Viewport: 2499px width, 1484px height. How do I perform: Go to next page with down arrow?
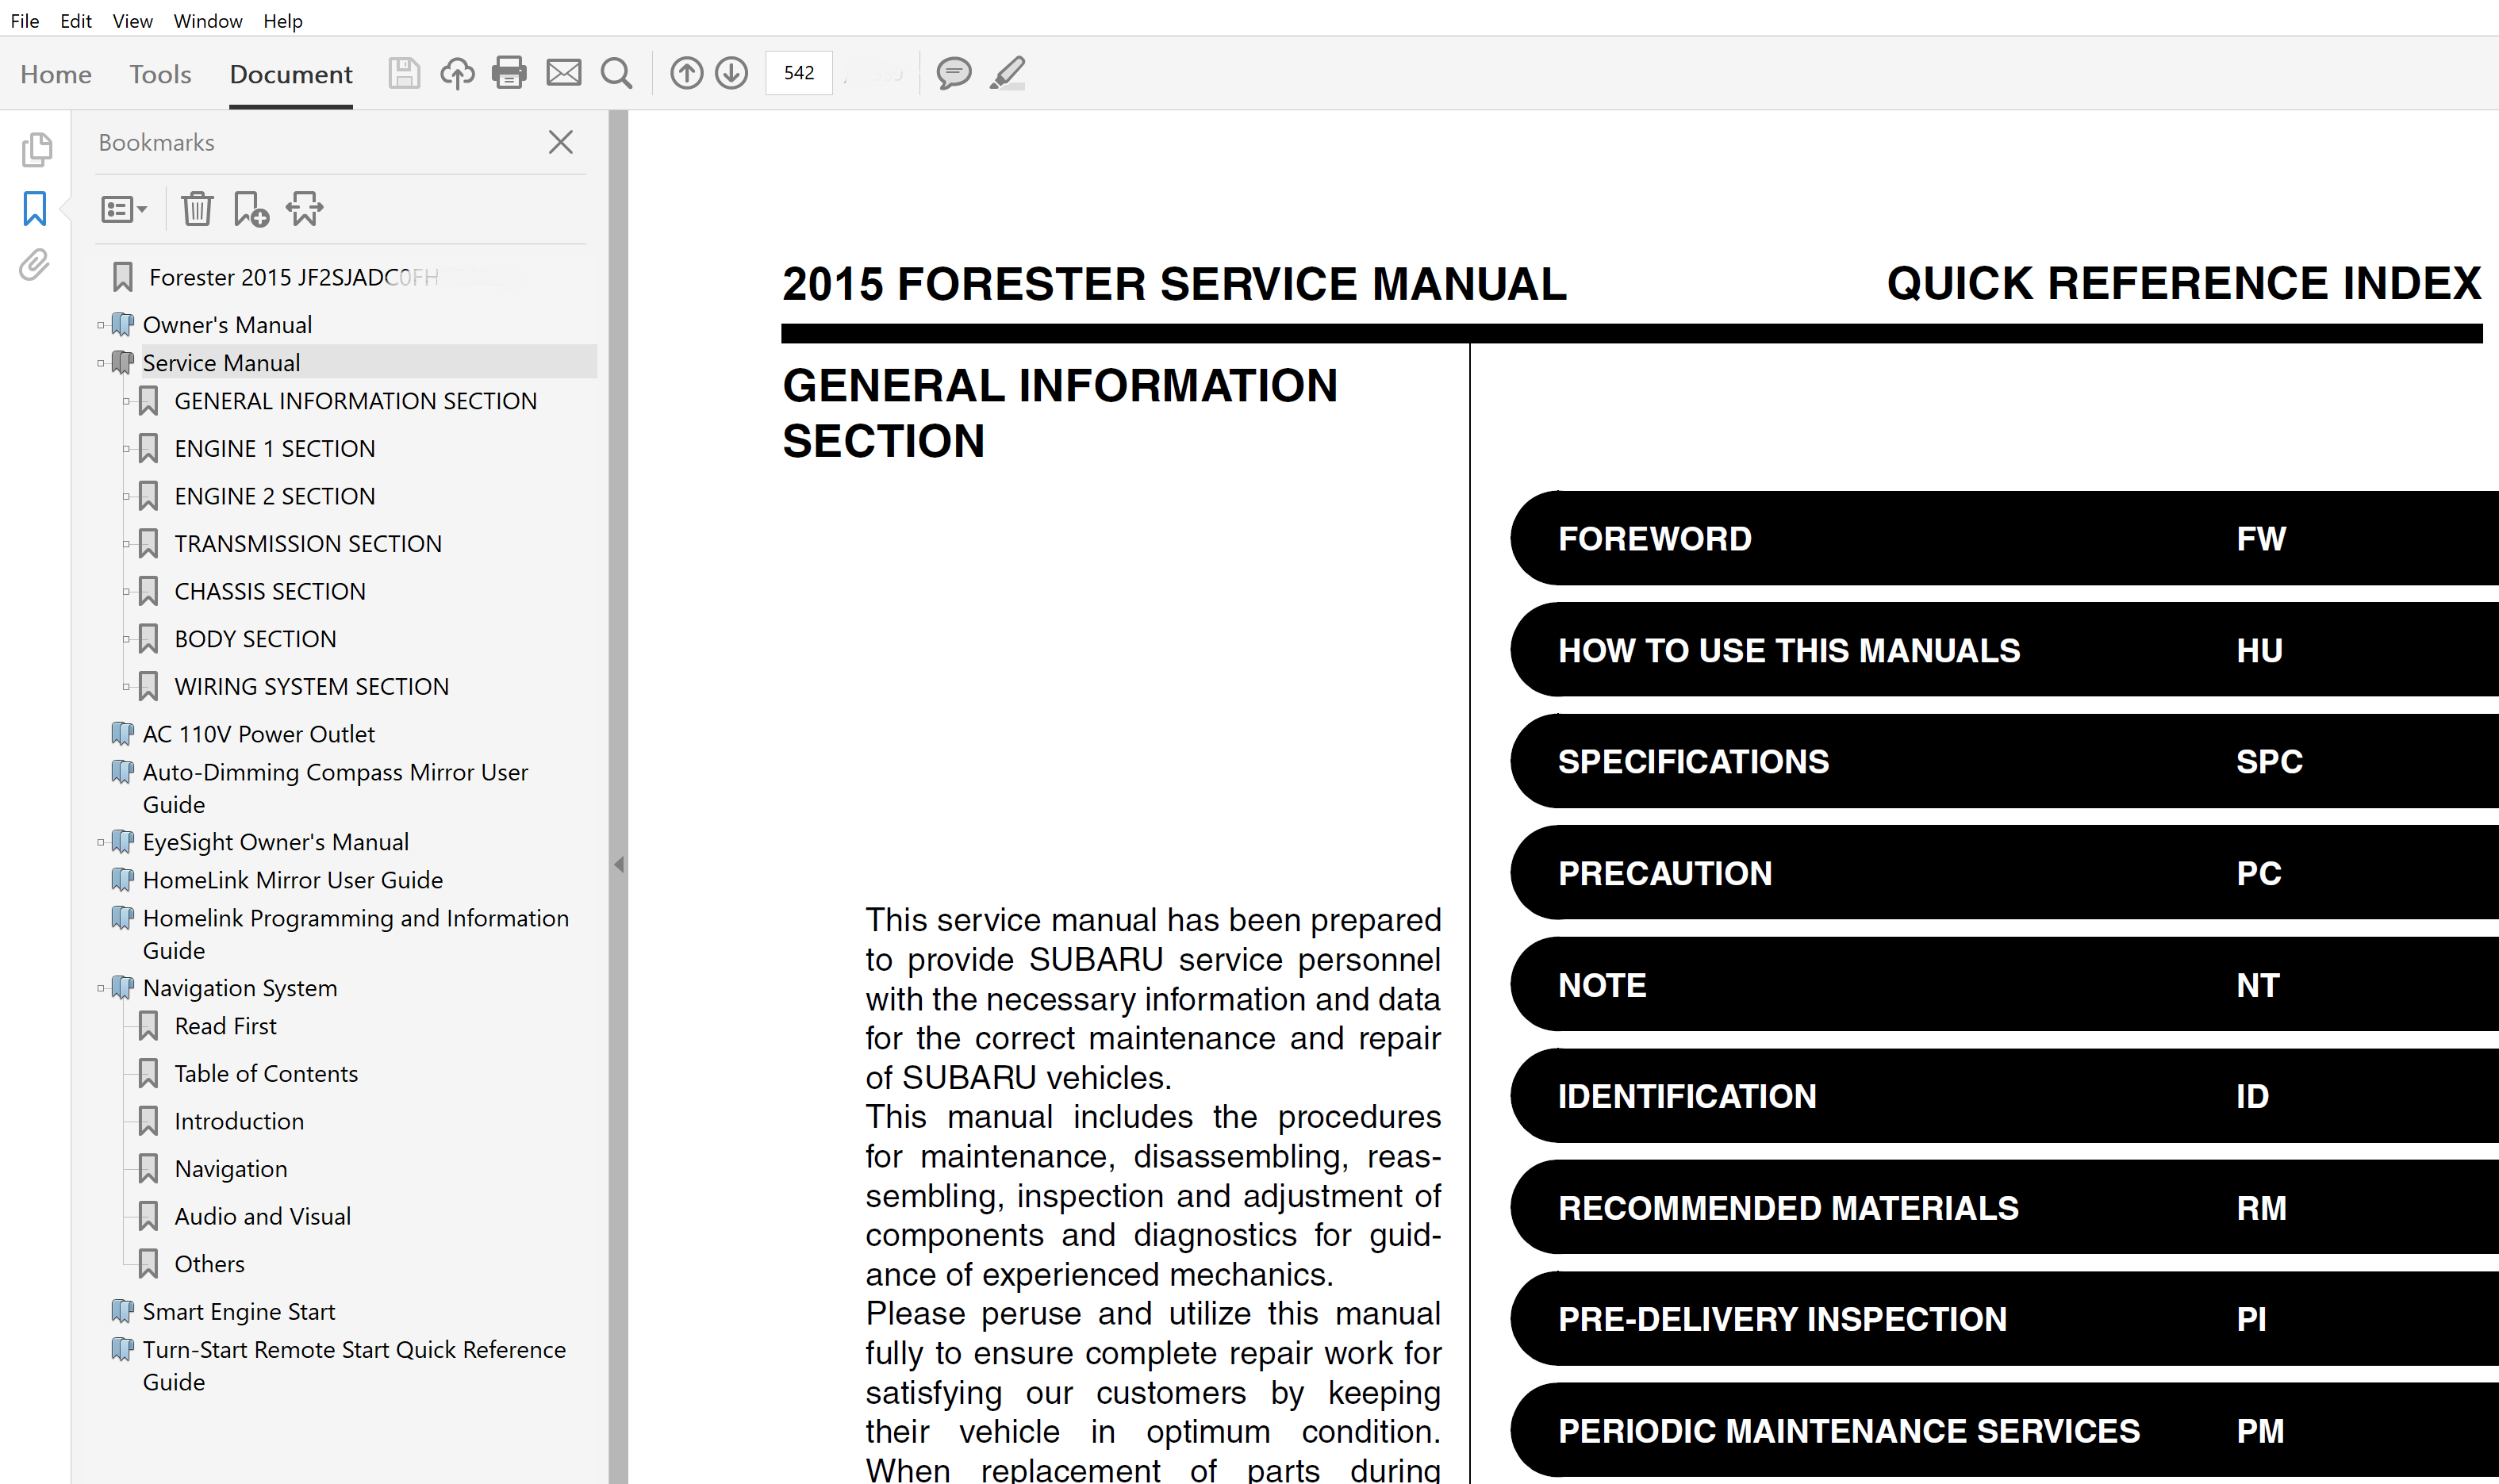point(732,73)
